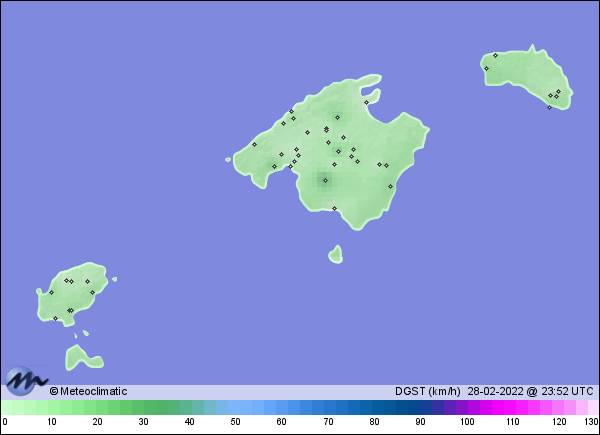The image size is (600, 435).
Task: Click the DGST (km/h) label
Action: coord(427,391)
